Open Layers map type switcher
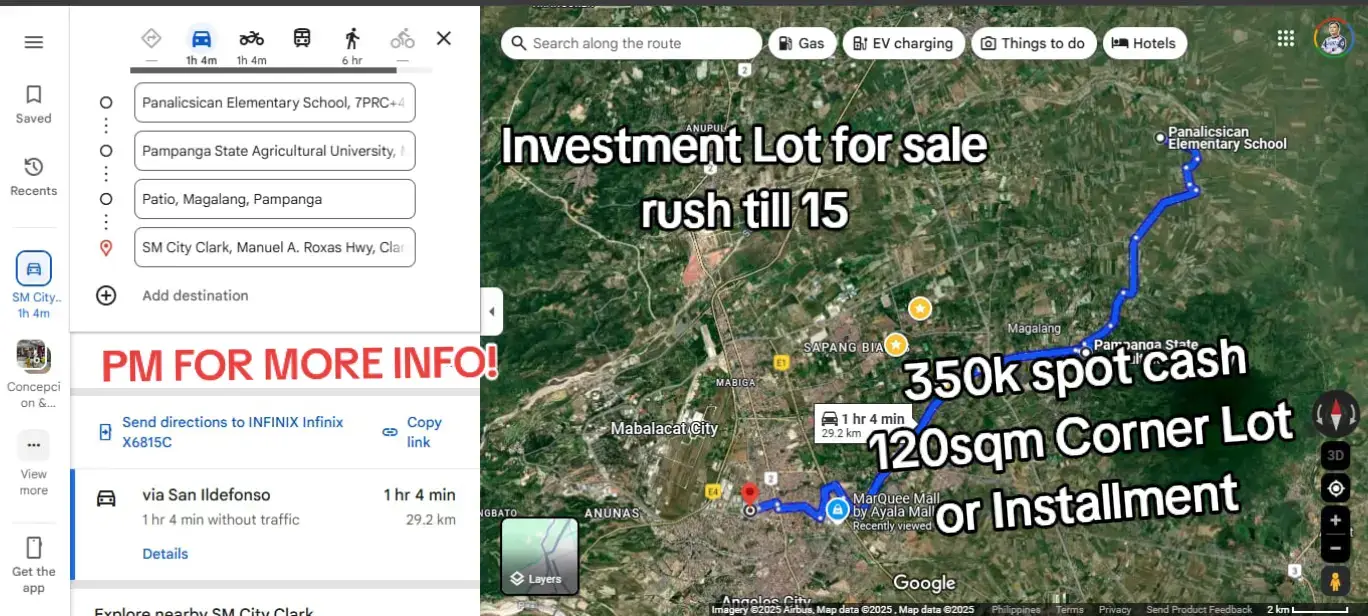Screen dimensions: 1368x616 click(540, 555)
